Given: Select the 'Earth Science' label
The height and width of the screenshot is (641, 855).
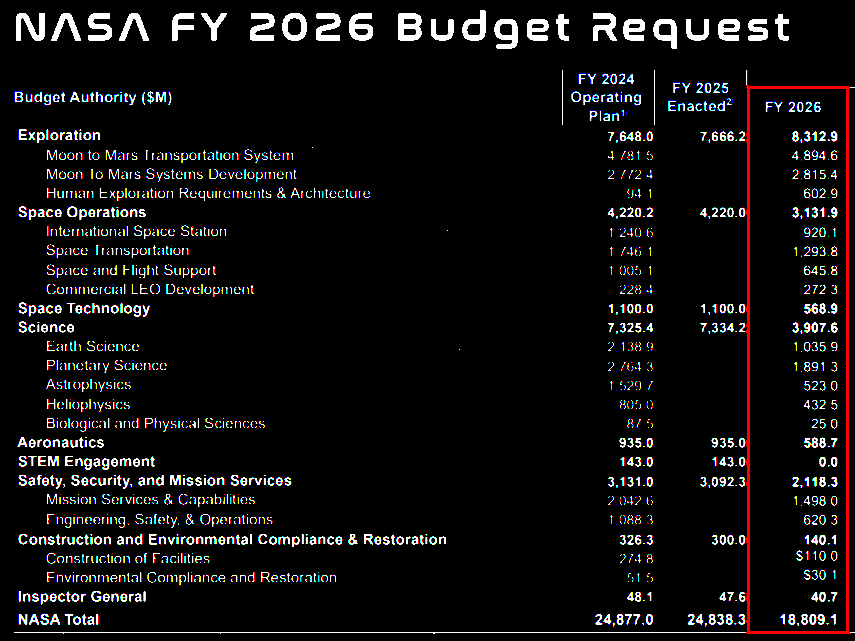Looking at the screenshot, I should tap(93, 347).
